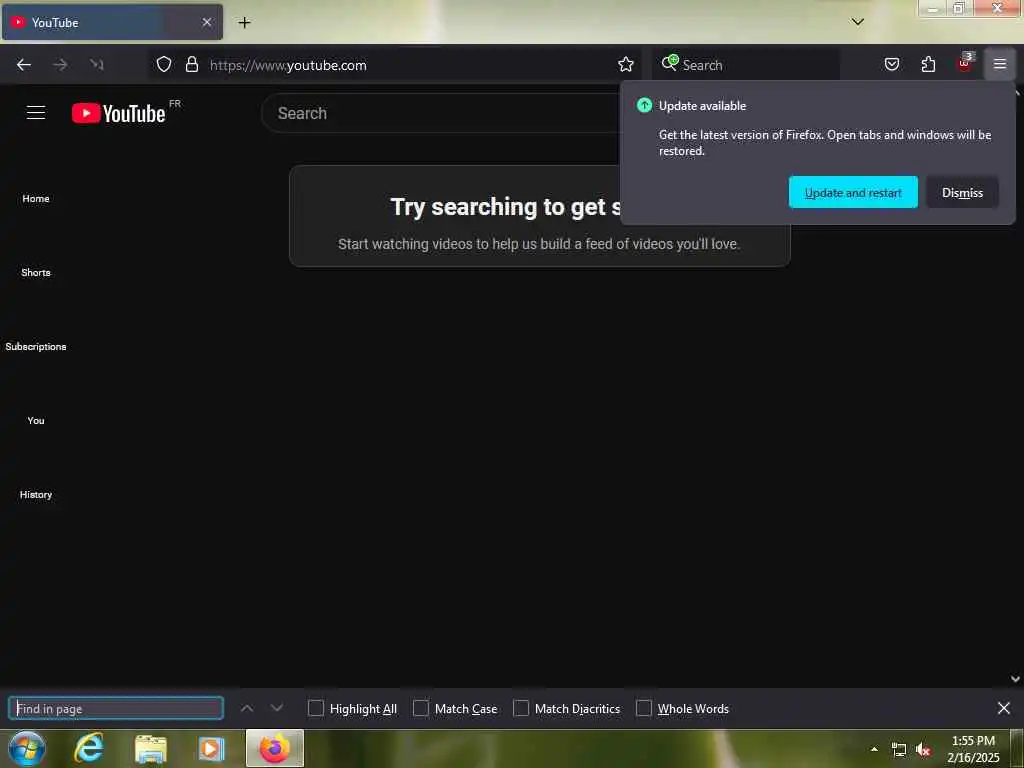Screen dimensions: 1024x768
Task: Launch Internet Explorer from taskbar
Action: tap(89, 748)
